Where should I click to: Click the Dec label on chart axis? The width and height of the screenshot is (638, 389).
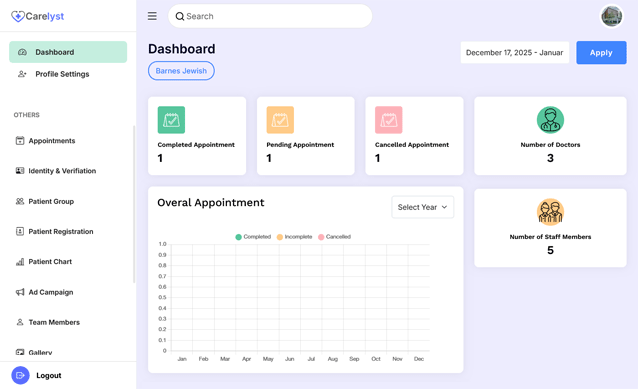click(x=419, y=359)
